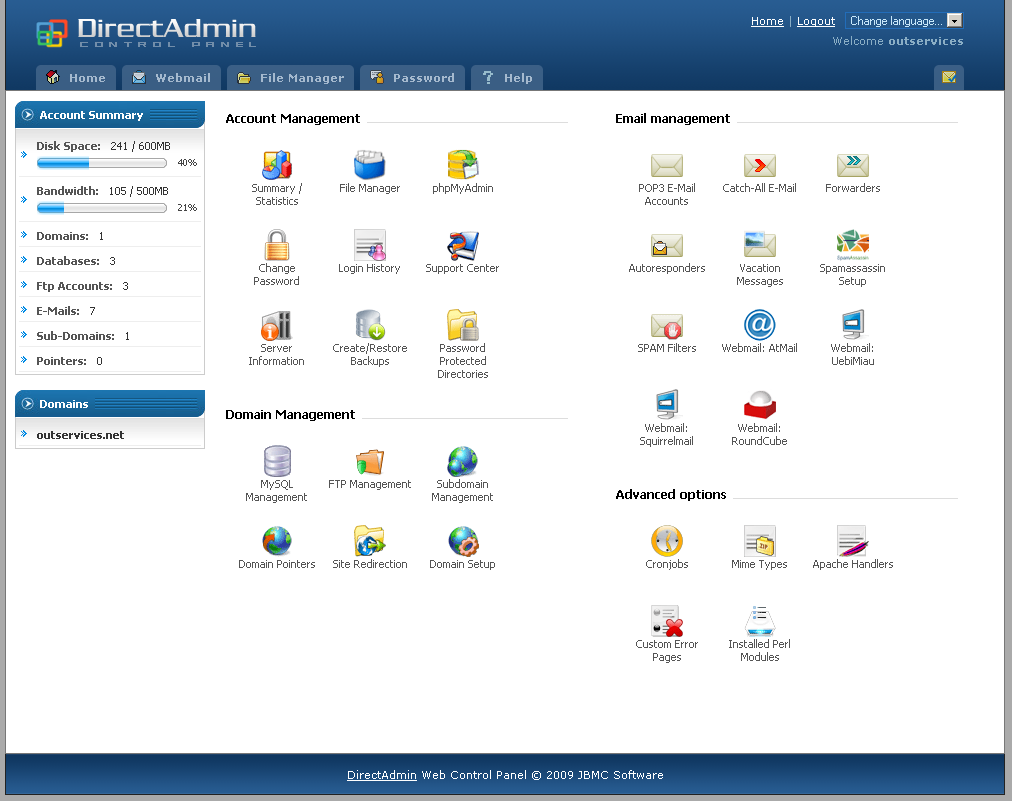
Task: Open the Custom Error Pages icon
Action: click(x=667, y=622)
